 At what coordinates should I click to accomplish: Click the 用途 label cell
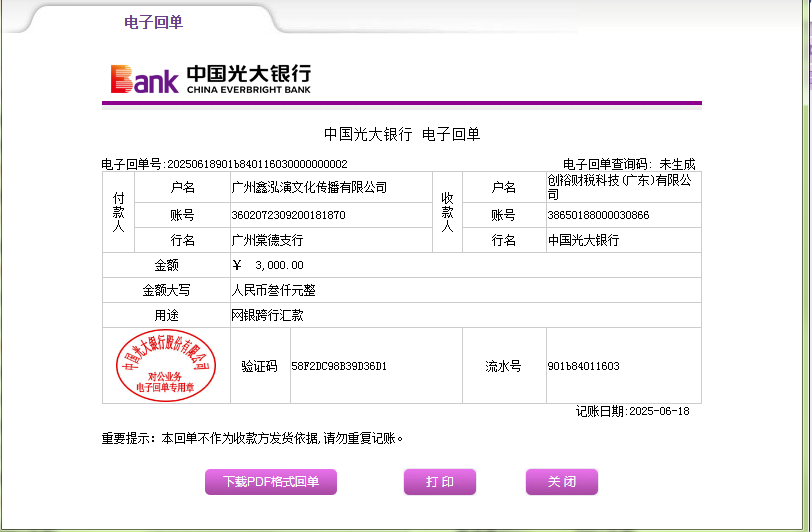166,315
